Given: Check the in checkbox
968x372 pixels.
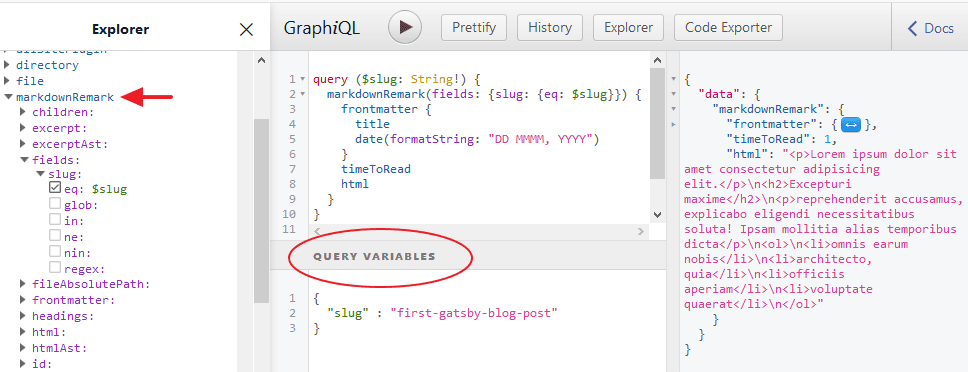Looking at the screenshot, I should coord(55,220).
